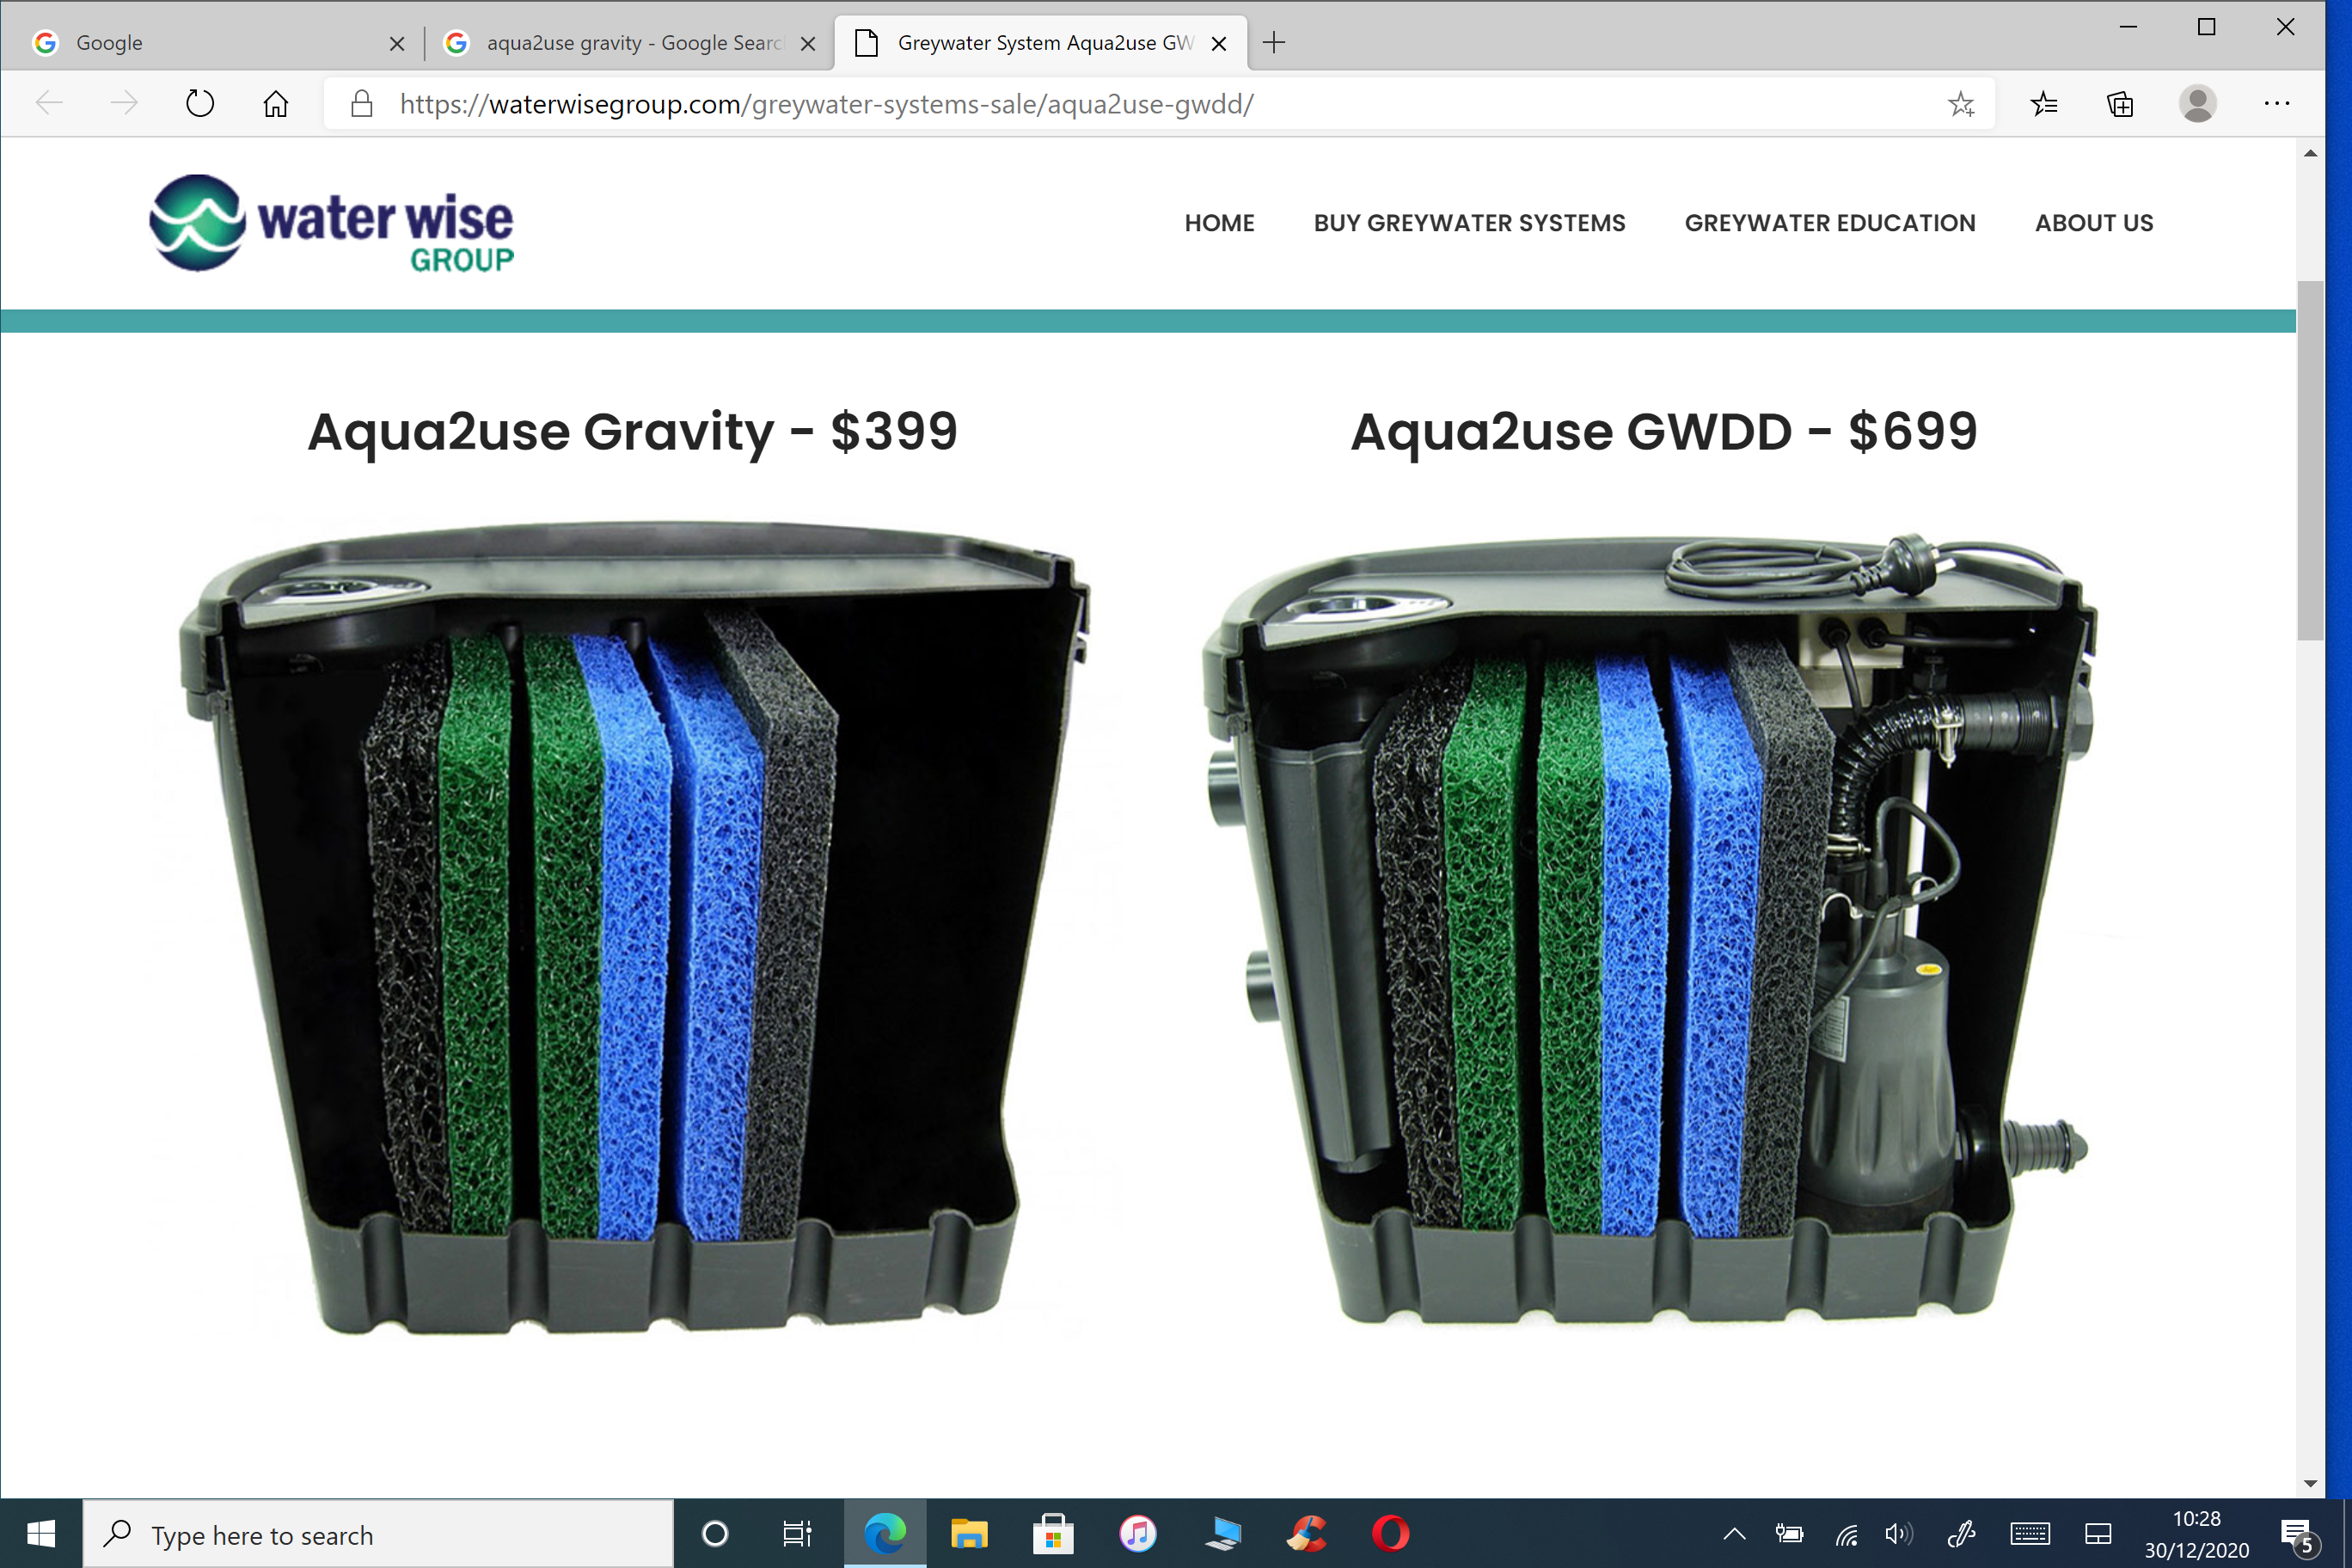Viewport: 2352px width, 1568px height.
Task: Open the HOME menu link
Action: (1219, 223)
